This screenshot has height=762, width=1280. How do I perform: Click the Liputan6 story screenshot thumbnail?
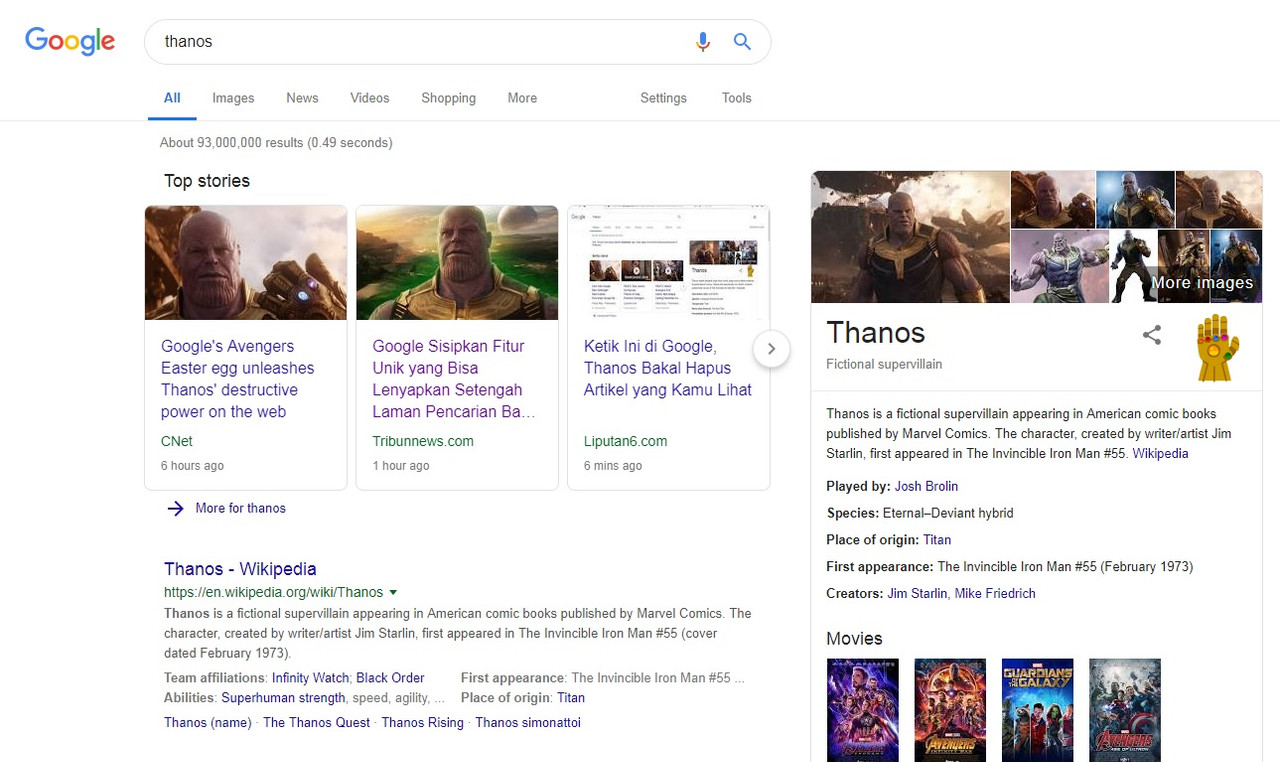(x=669, y=263)
